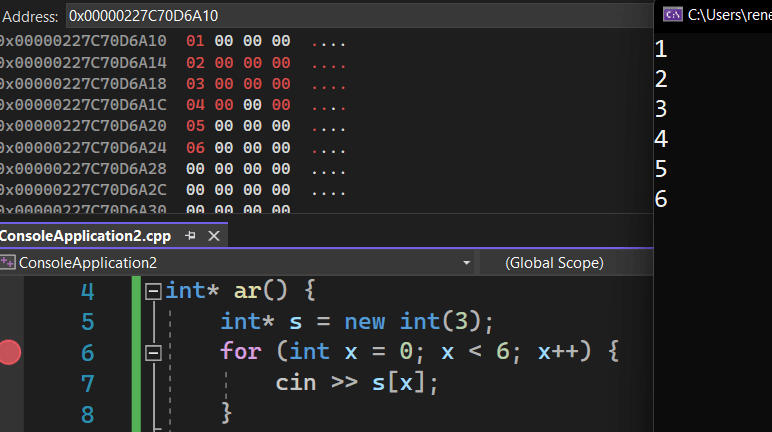Image resolution: width=772 pixels, height=432 pixels.
Task: Click line number 4 in the gutter
Action: point(88,292)
